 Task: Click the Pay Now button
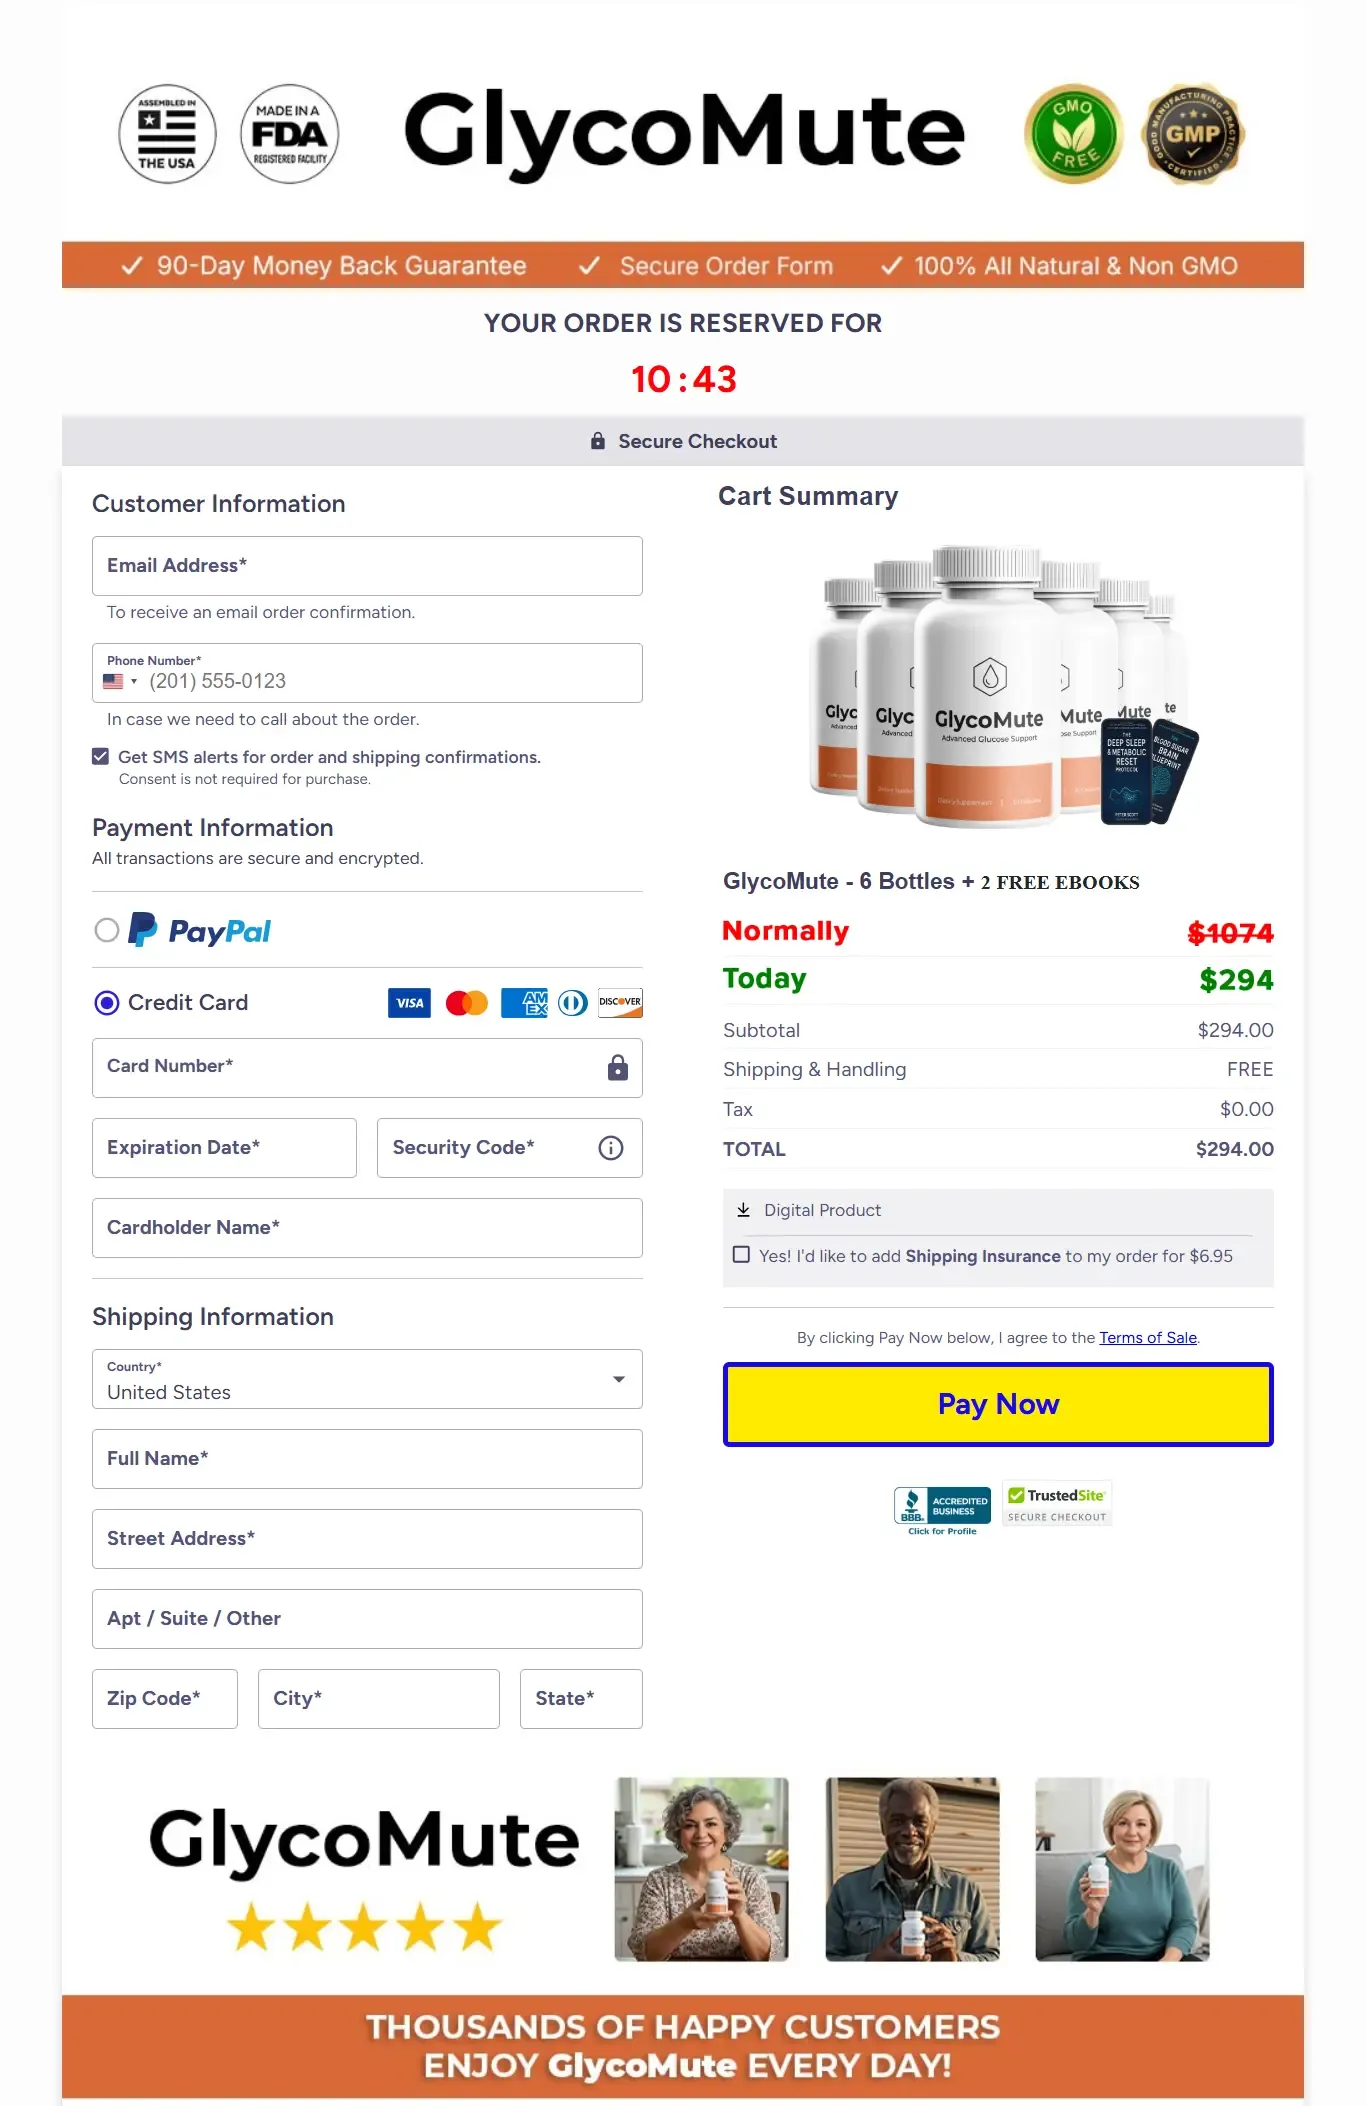pyautogui.click(x=997, y=1404)
